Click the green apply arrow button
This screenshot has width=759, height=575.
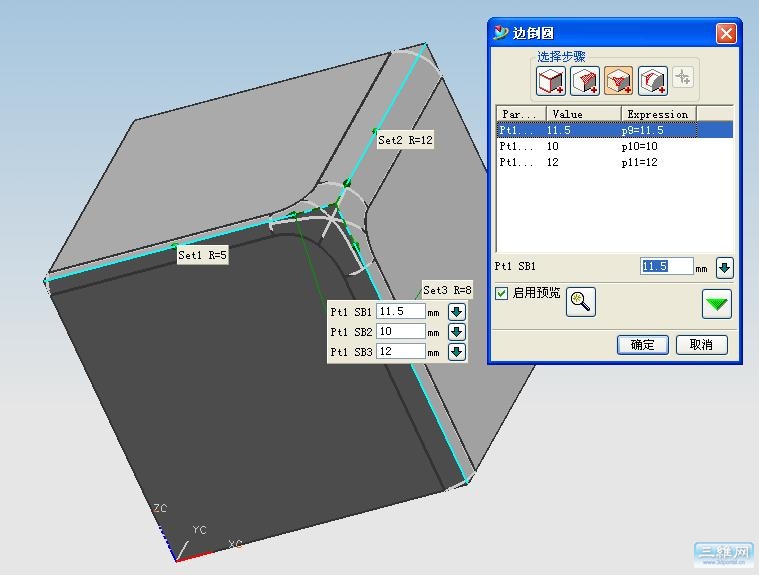(716, 304)
